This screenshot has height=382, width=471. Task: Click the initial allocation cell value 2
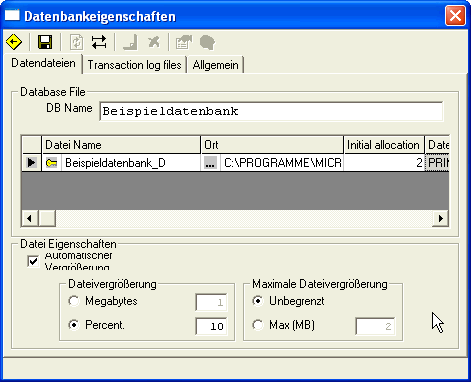coord(384,163)
